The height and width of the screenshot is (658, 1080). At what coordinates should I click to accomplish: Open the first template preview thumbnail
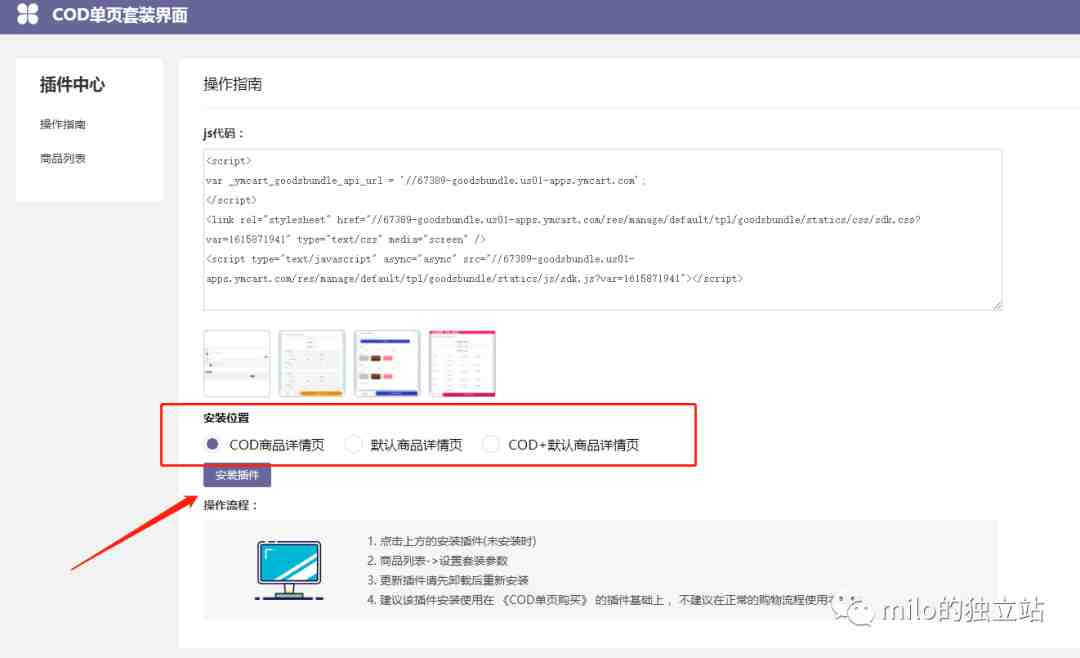click(237, 363)
